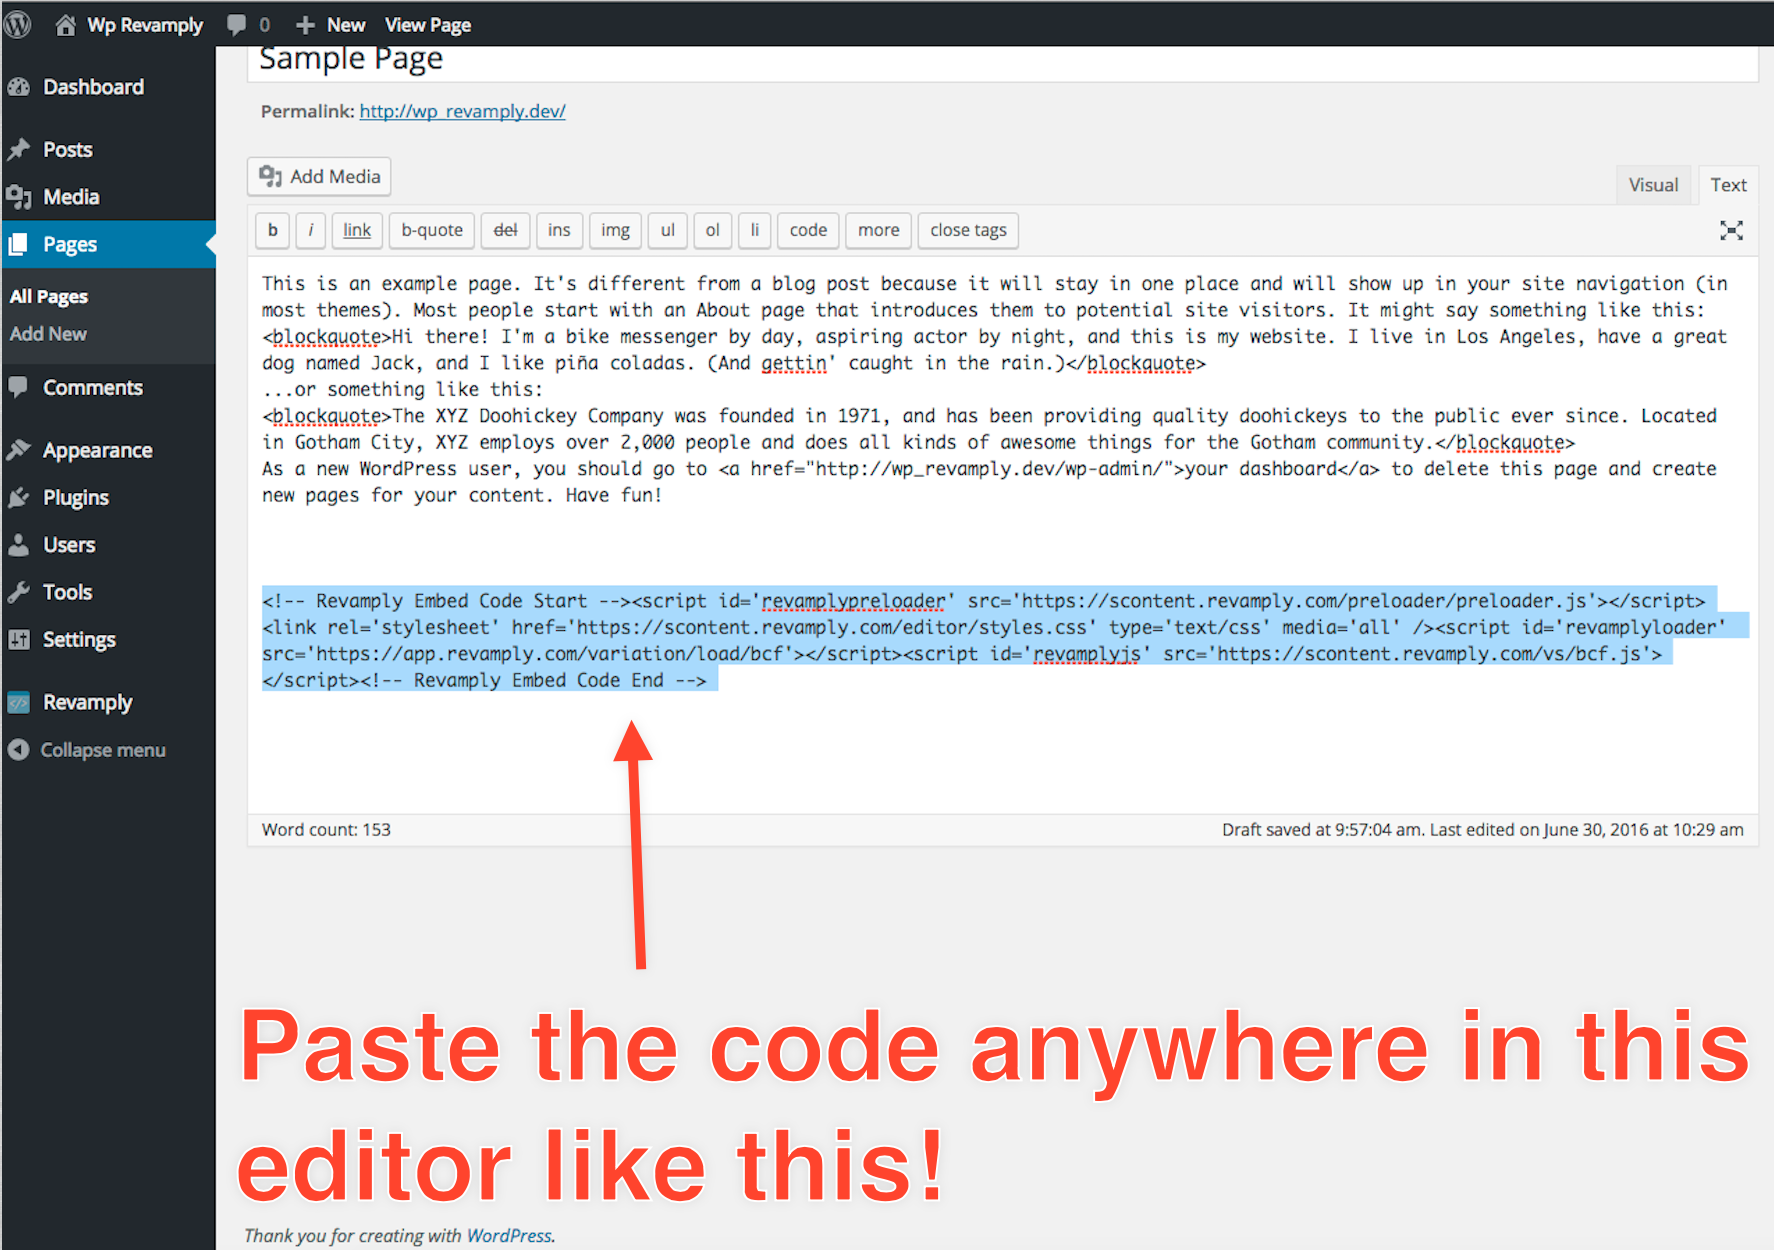1774x1250 pixels.
Task: Click the Tools wrench icon
Action: (19, 592)
